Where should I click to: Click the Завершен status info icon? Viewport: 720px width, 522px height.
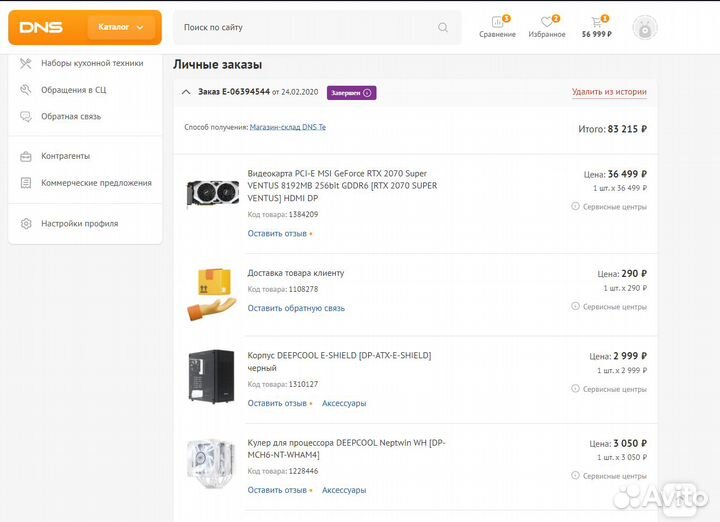367,92
